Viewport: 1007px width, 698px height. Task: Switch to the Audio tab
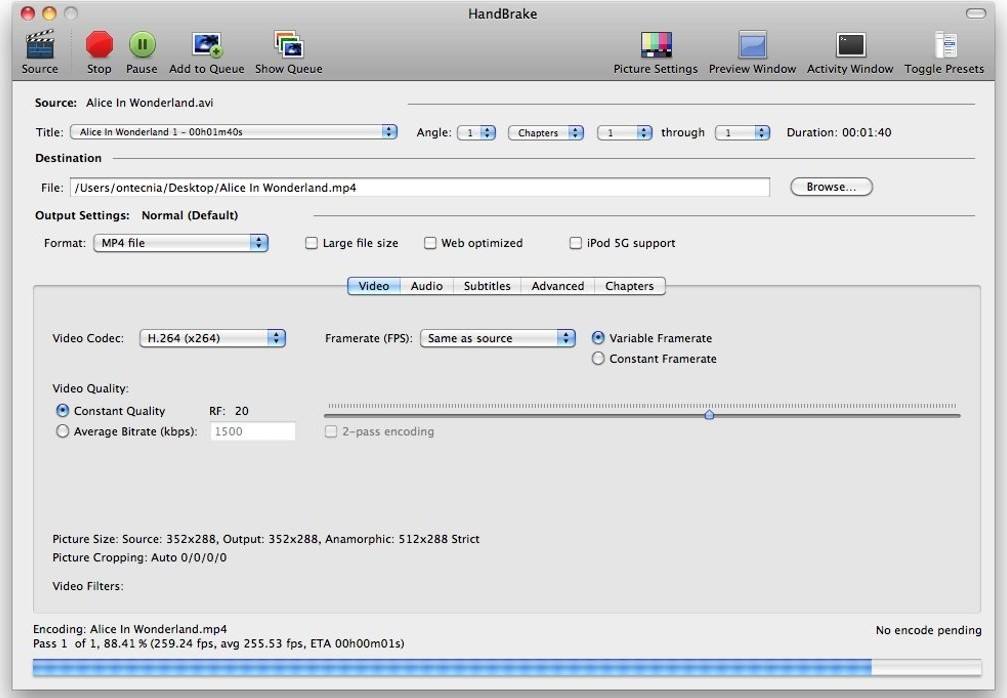tap(426, 286)
